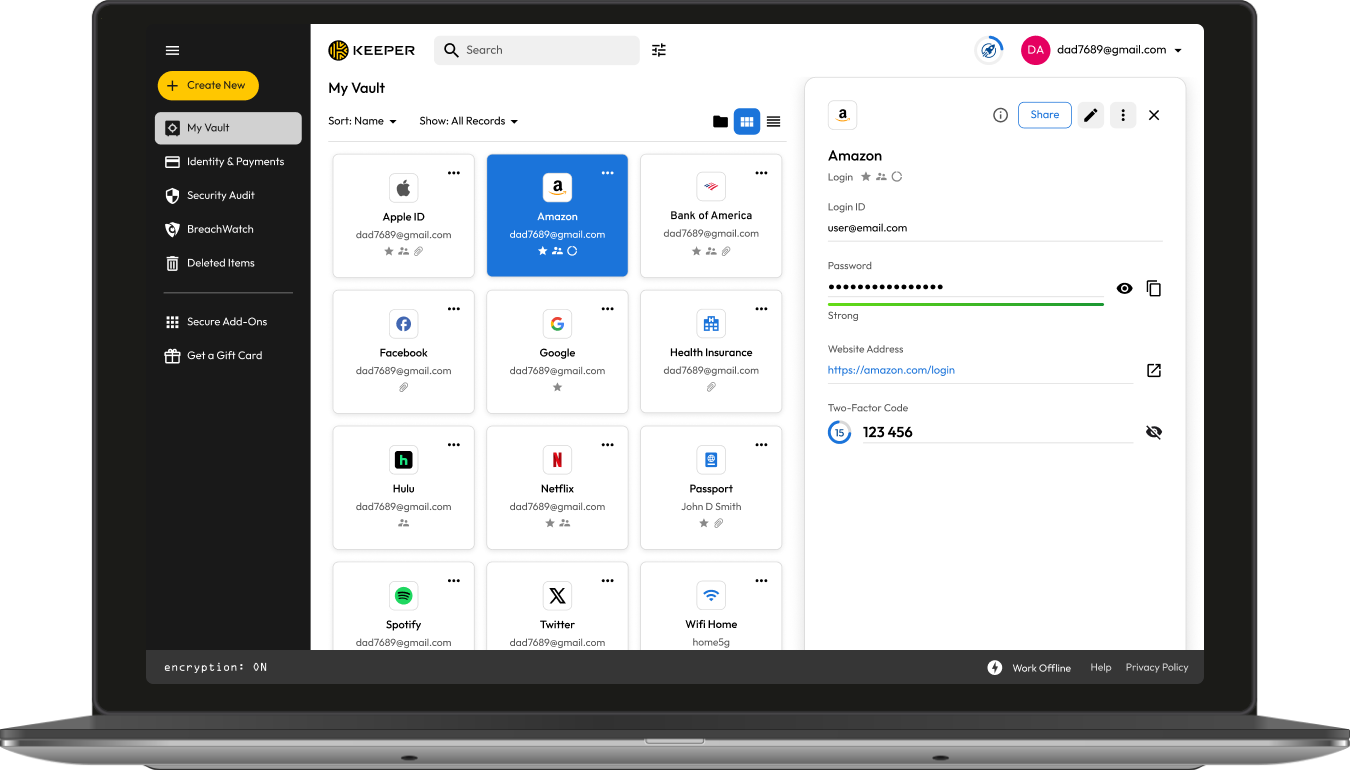The image size is (1350, 770).
Task: Open the Privacy Policy link
Action: coord(1157,668)
